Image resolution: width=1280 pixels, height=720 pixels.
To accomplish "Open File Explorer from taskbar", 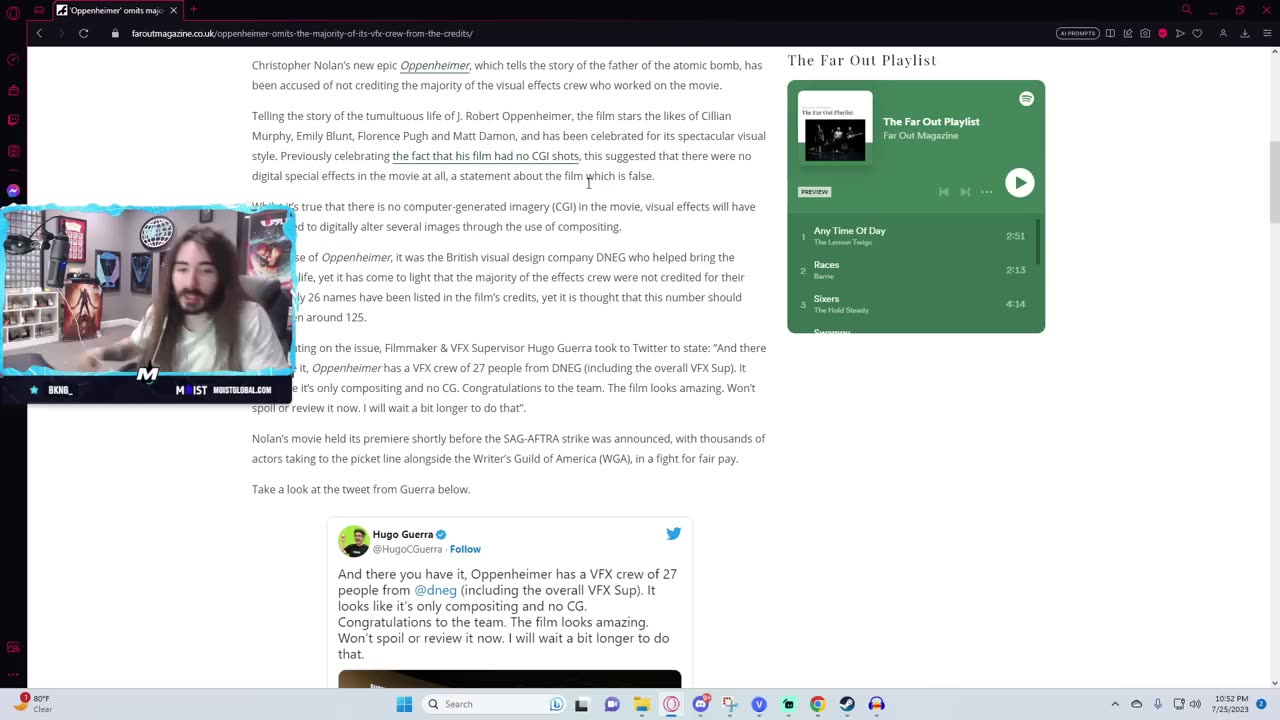I will pos(641,704).
